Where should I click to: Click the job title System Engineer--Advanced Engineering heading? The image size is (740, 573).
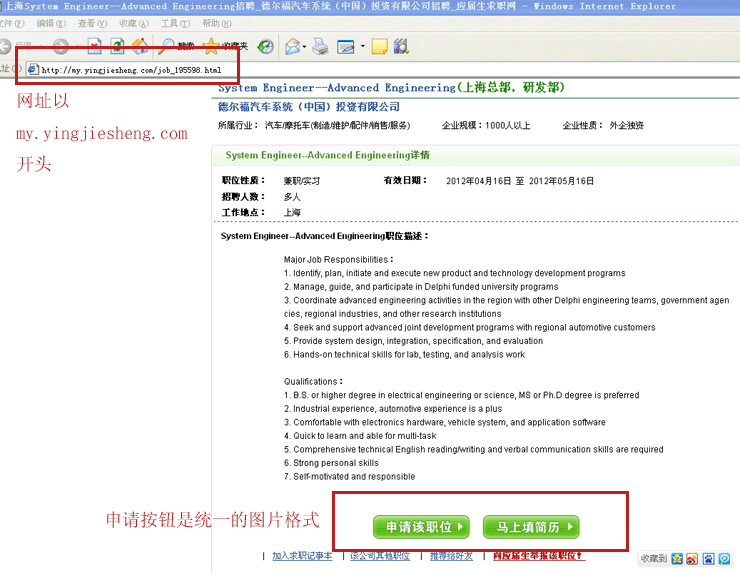pyautogui.click(x=391, y=87)
